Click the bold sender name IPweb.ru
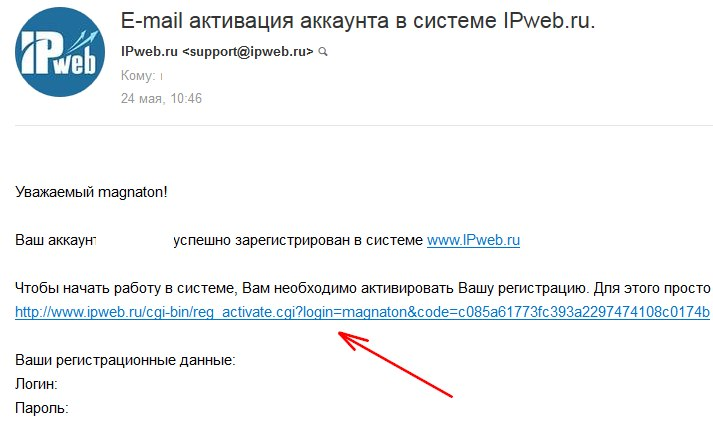The height and width of the screenshot is (432, 713). point(149,52)
